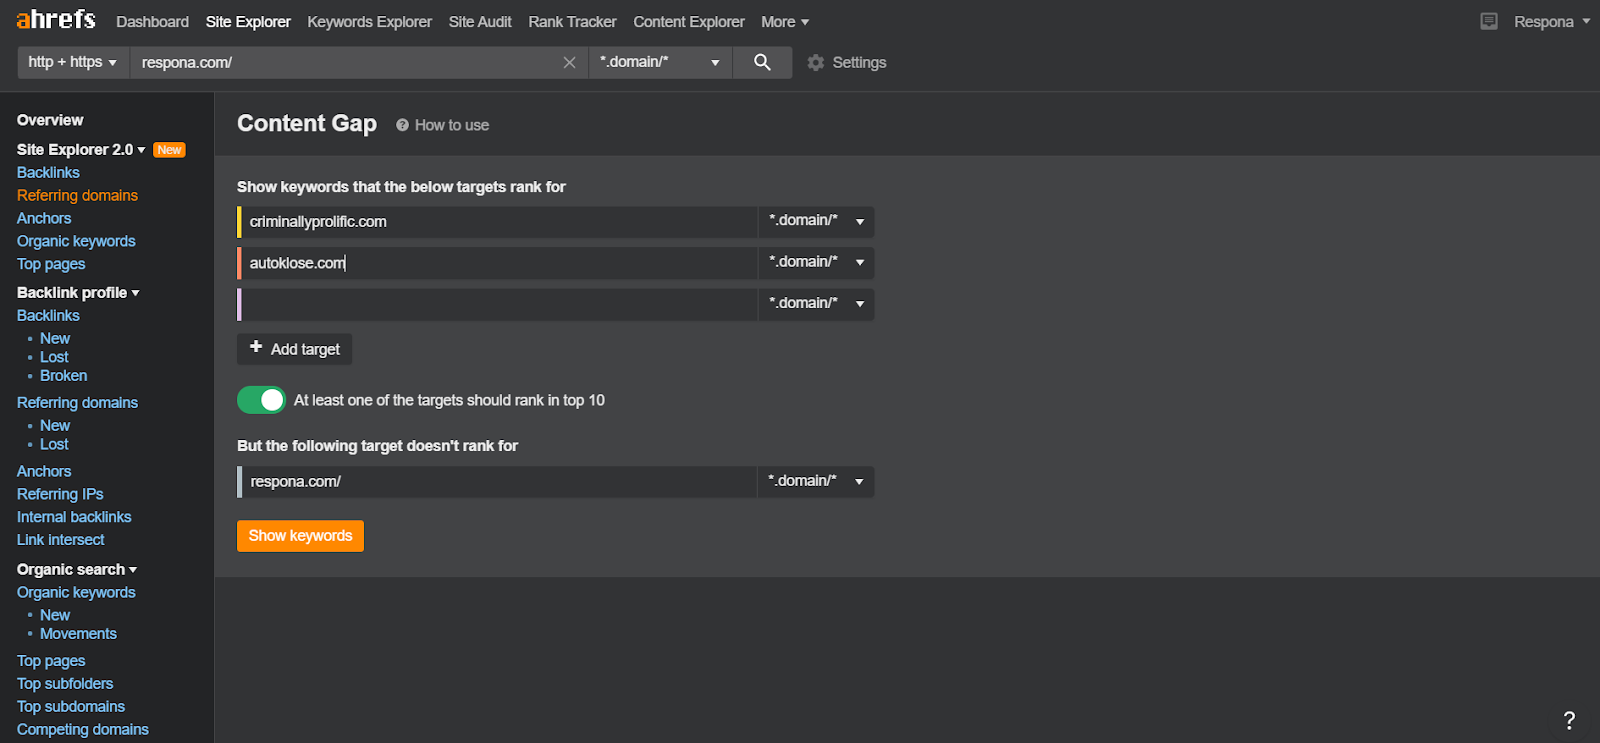
Task: Open mode dropdown for the respona.com/ exclusion target
Action: 816,481
